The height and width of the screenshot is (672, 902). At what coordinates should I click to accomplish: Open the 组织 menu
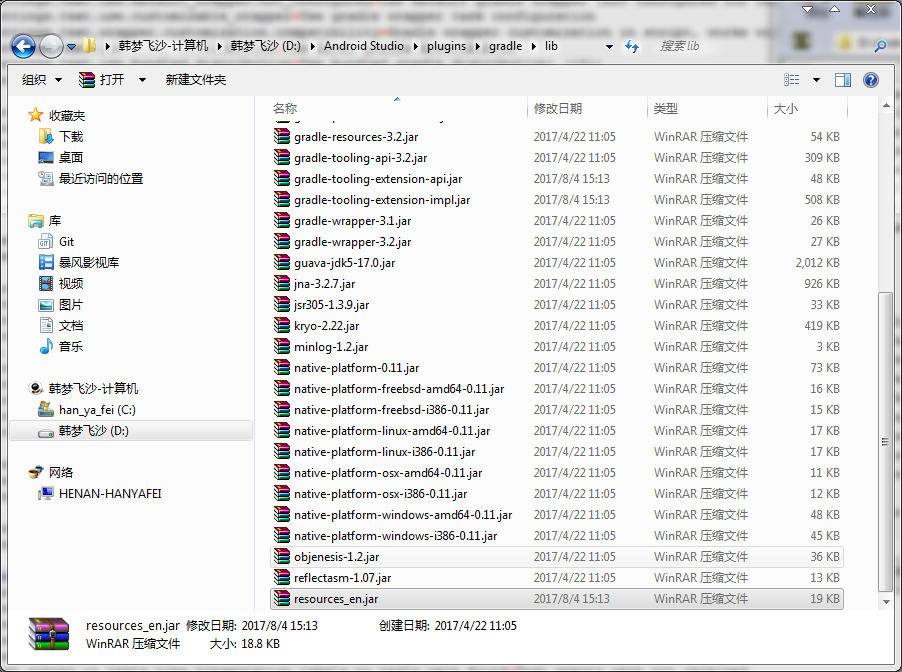pyautogui.click(x=41, y=80)
